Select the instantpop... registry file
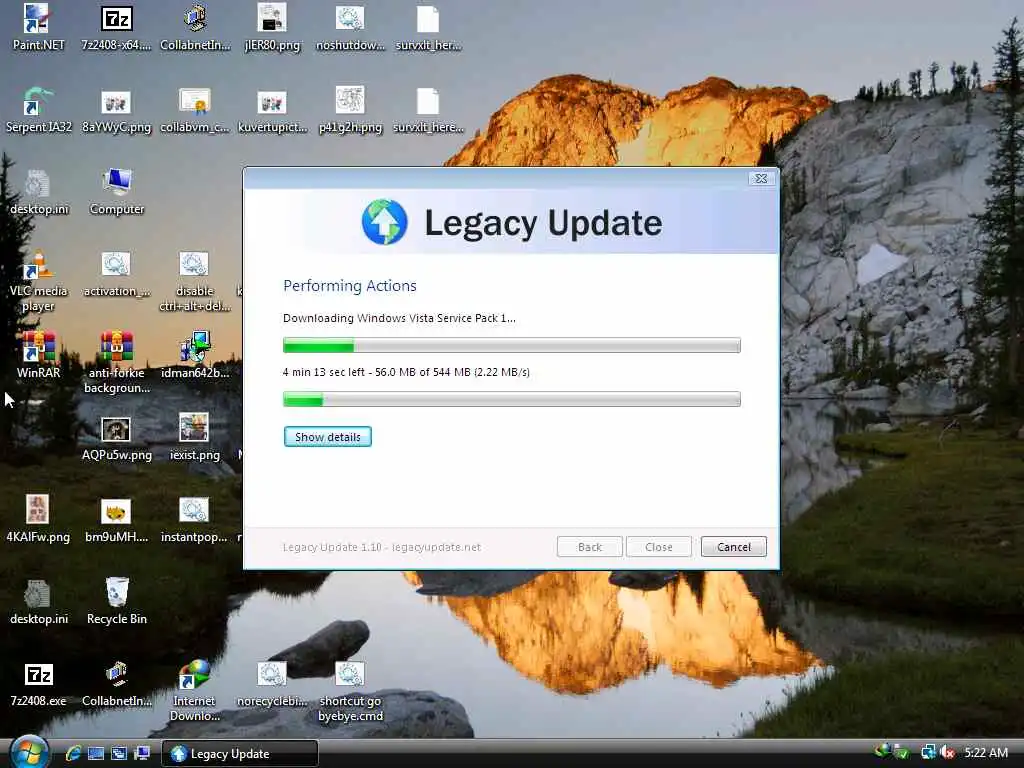1024x768 pixels. [x=195, y=520]
